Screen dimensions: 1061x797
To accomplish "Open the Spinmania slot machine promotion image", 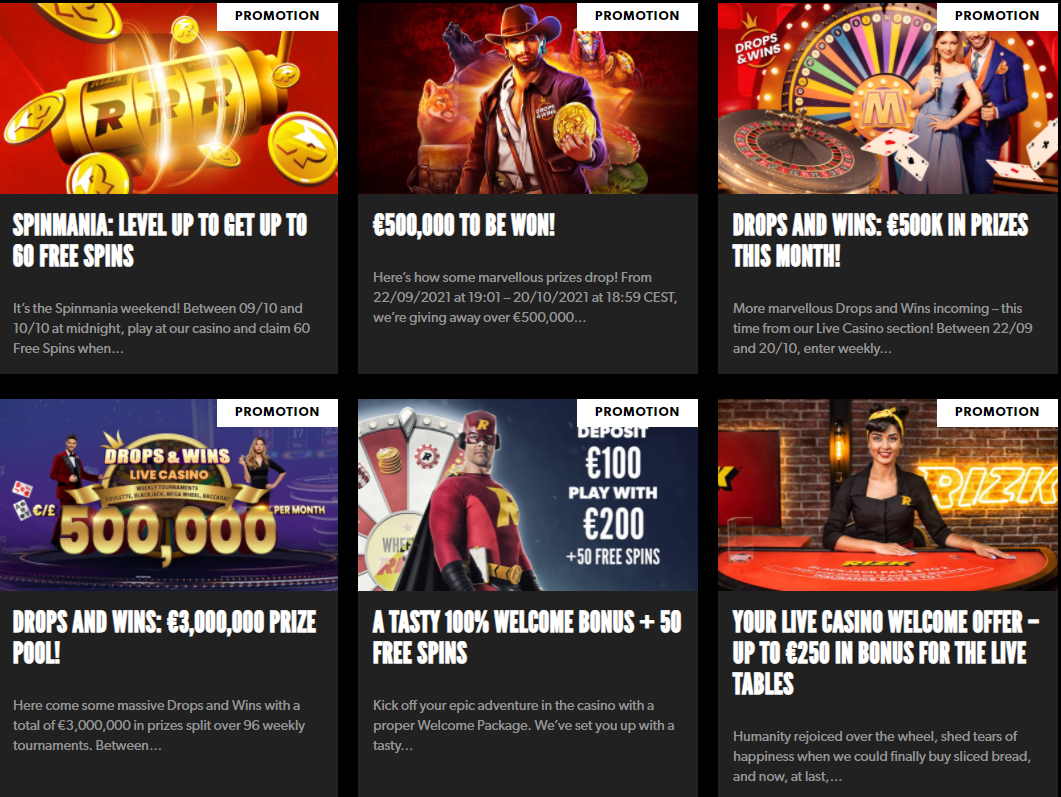I will coord(168,98).
